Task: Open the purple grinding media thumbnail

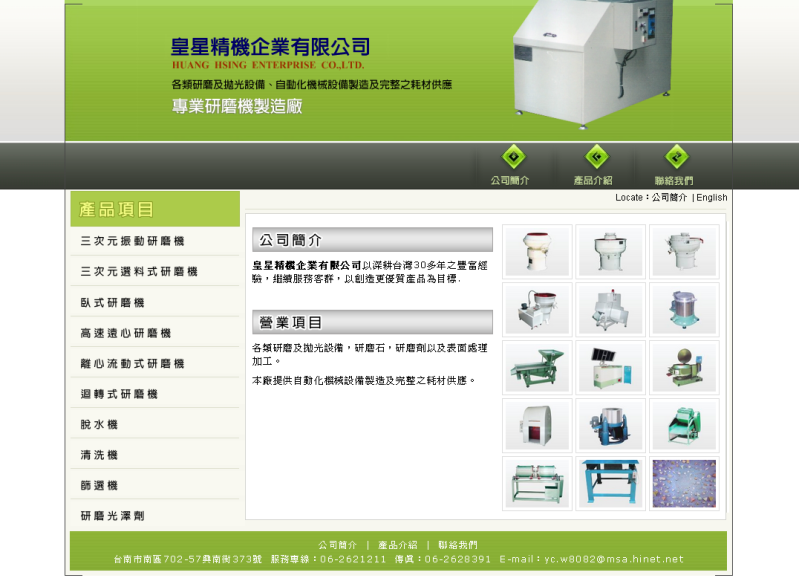Action: coord(684,483)
